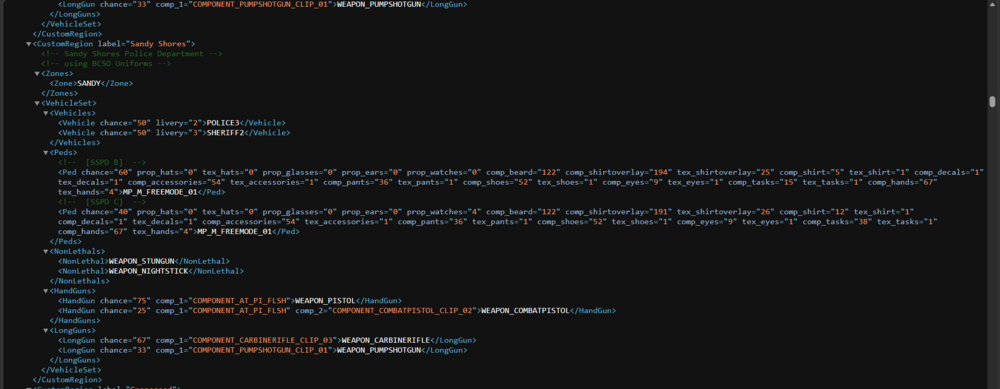Click the comp_tasks="15" attribute
This screenshot has width=1000, height=389.
(762, 182)
